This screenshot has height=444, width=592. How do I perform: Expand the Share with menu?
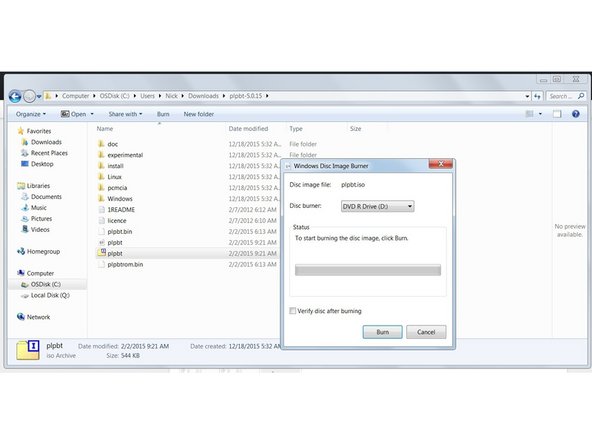tap(125, 114)
